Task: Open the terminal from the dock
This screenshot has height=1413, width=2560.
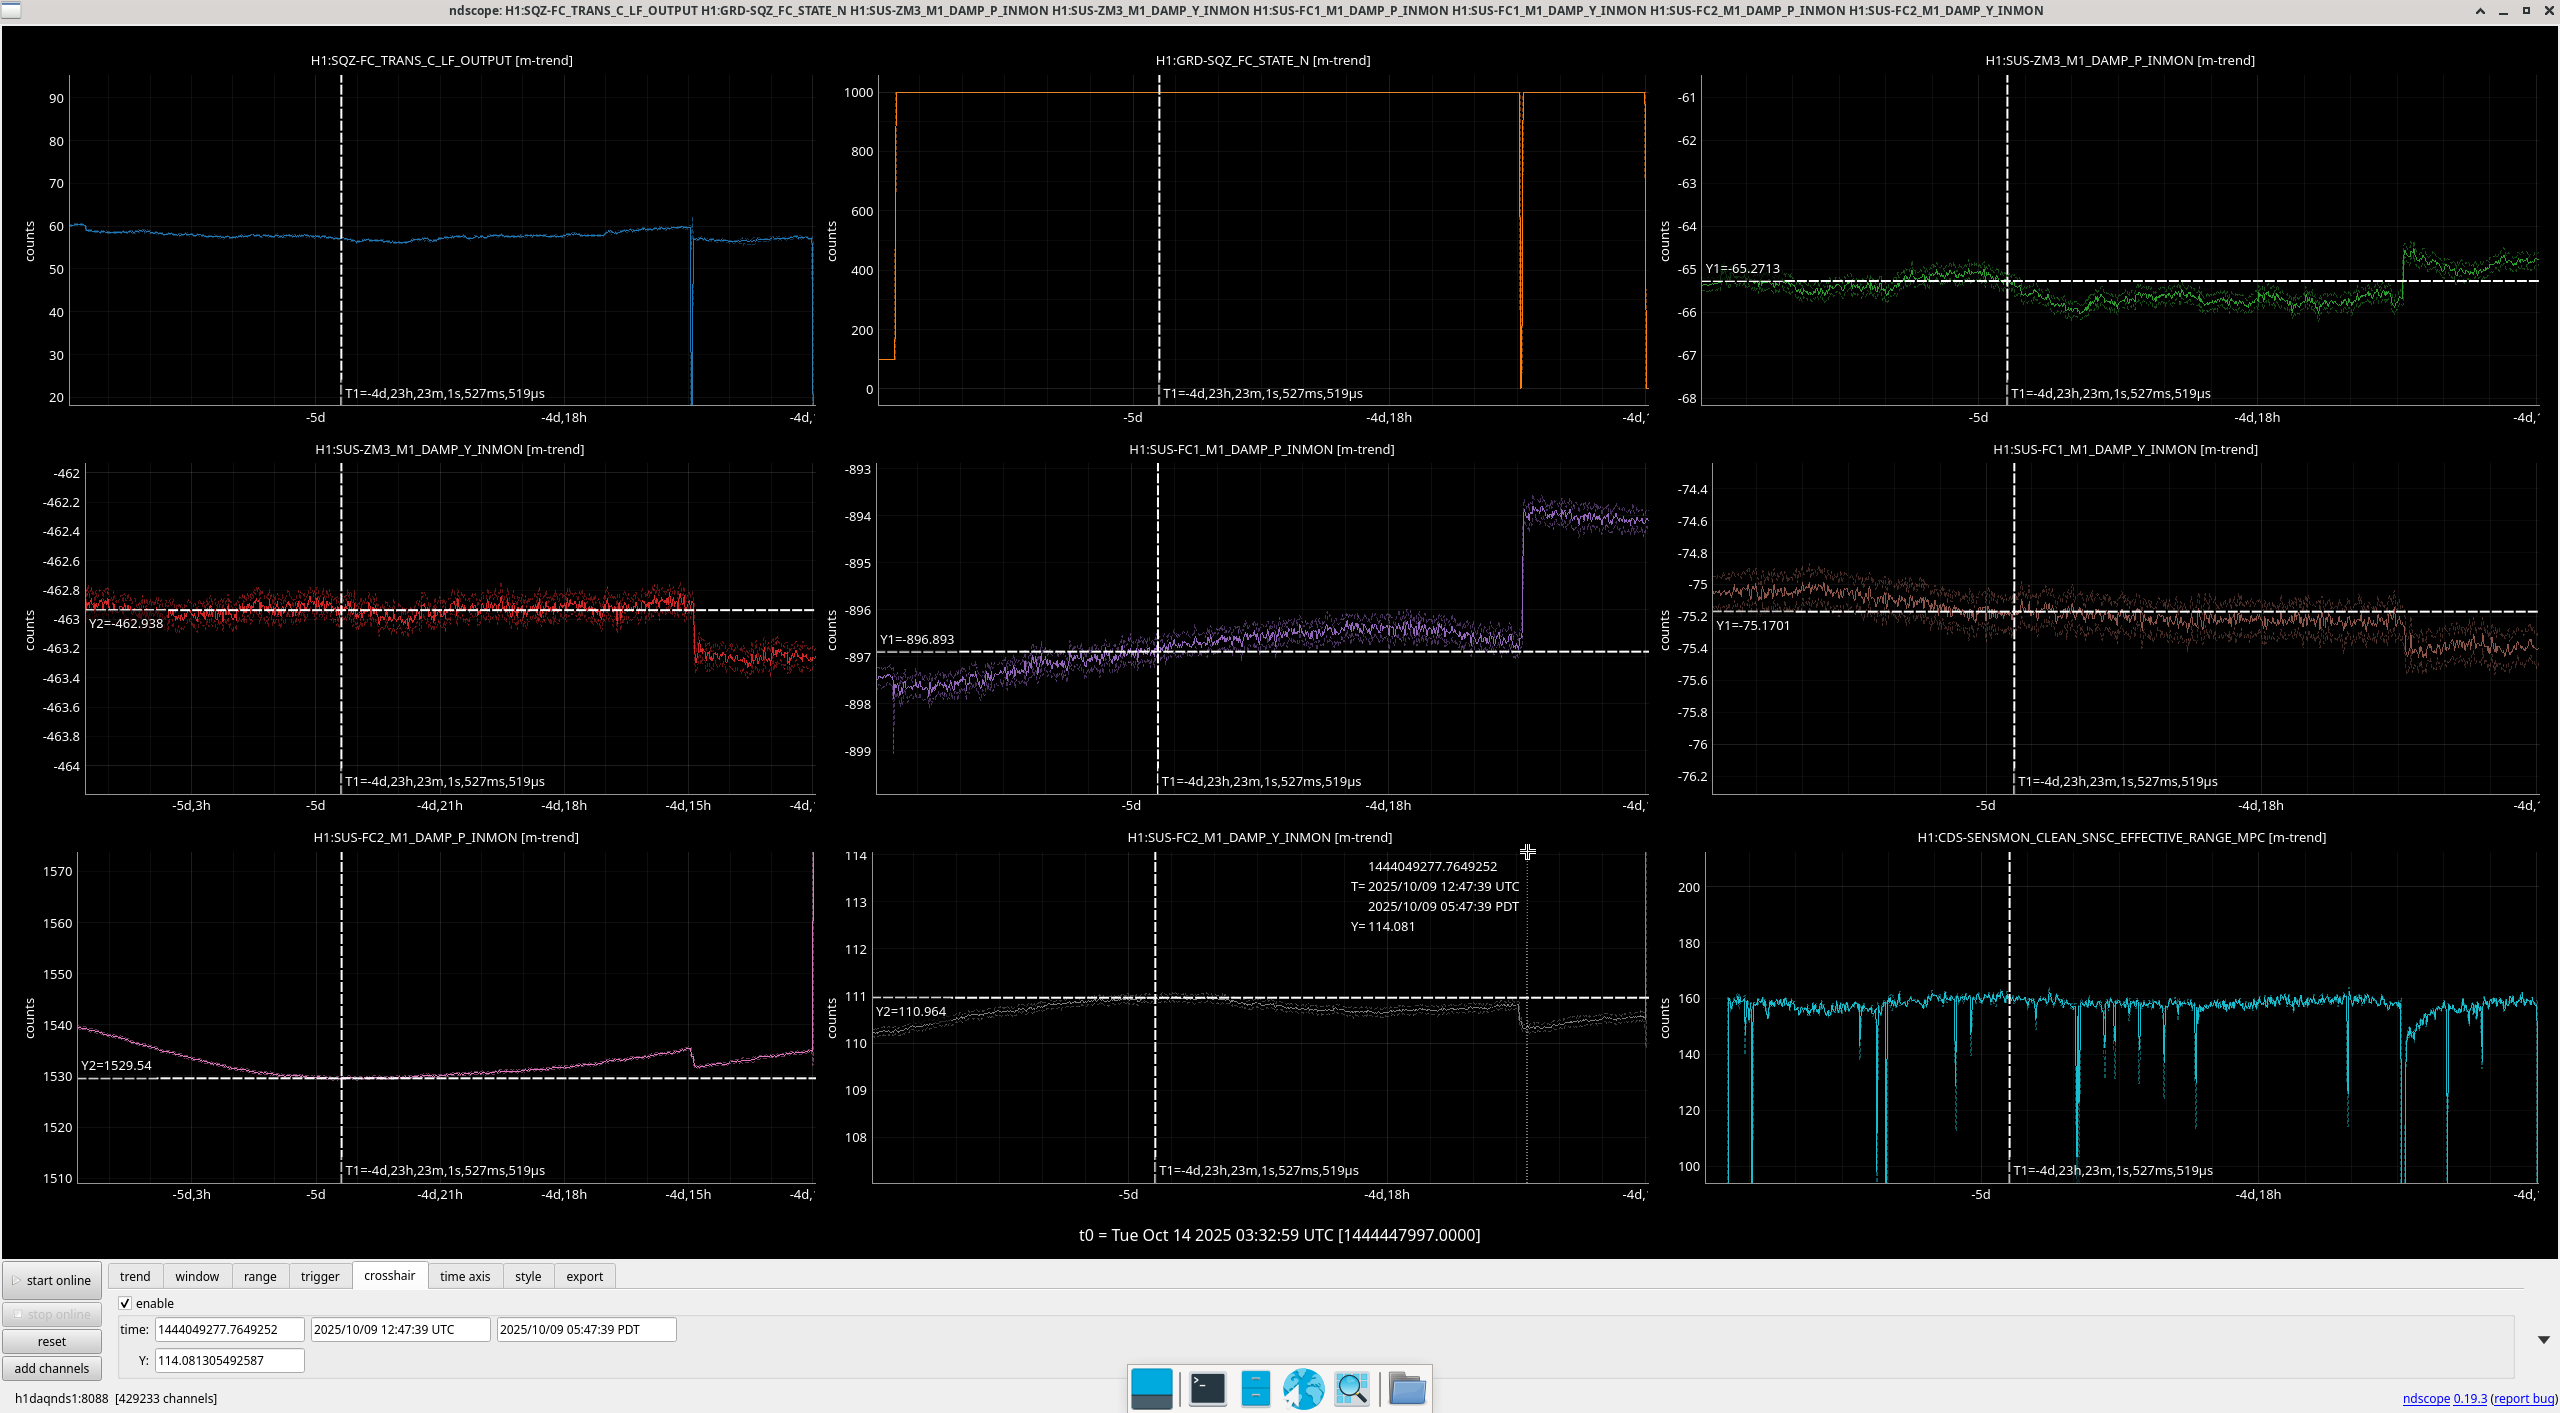Action: click(1207, 1389)
